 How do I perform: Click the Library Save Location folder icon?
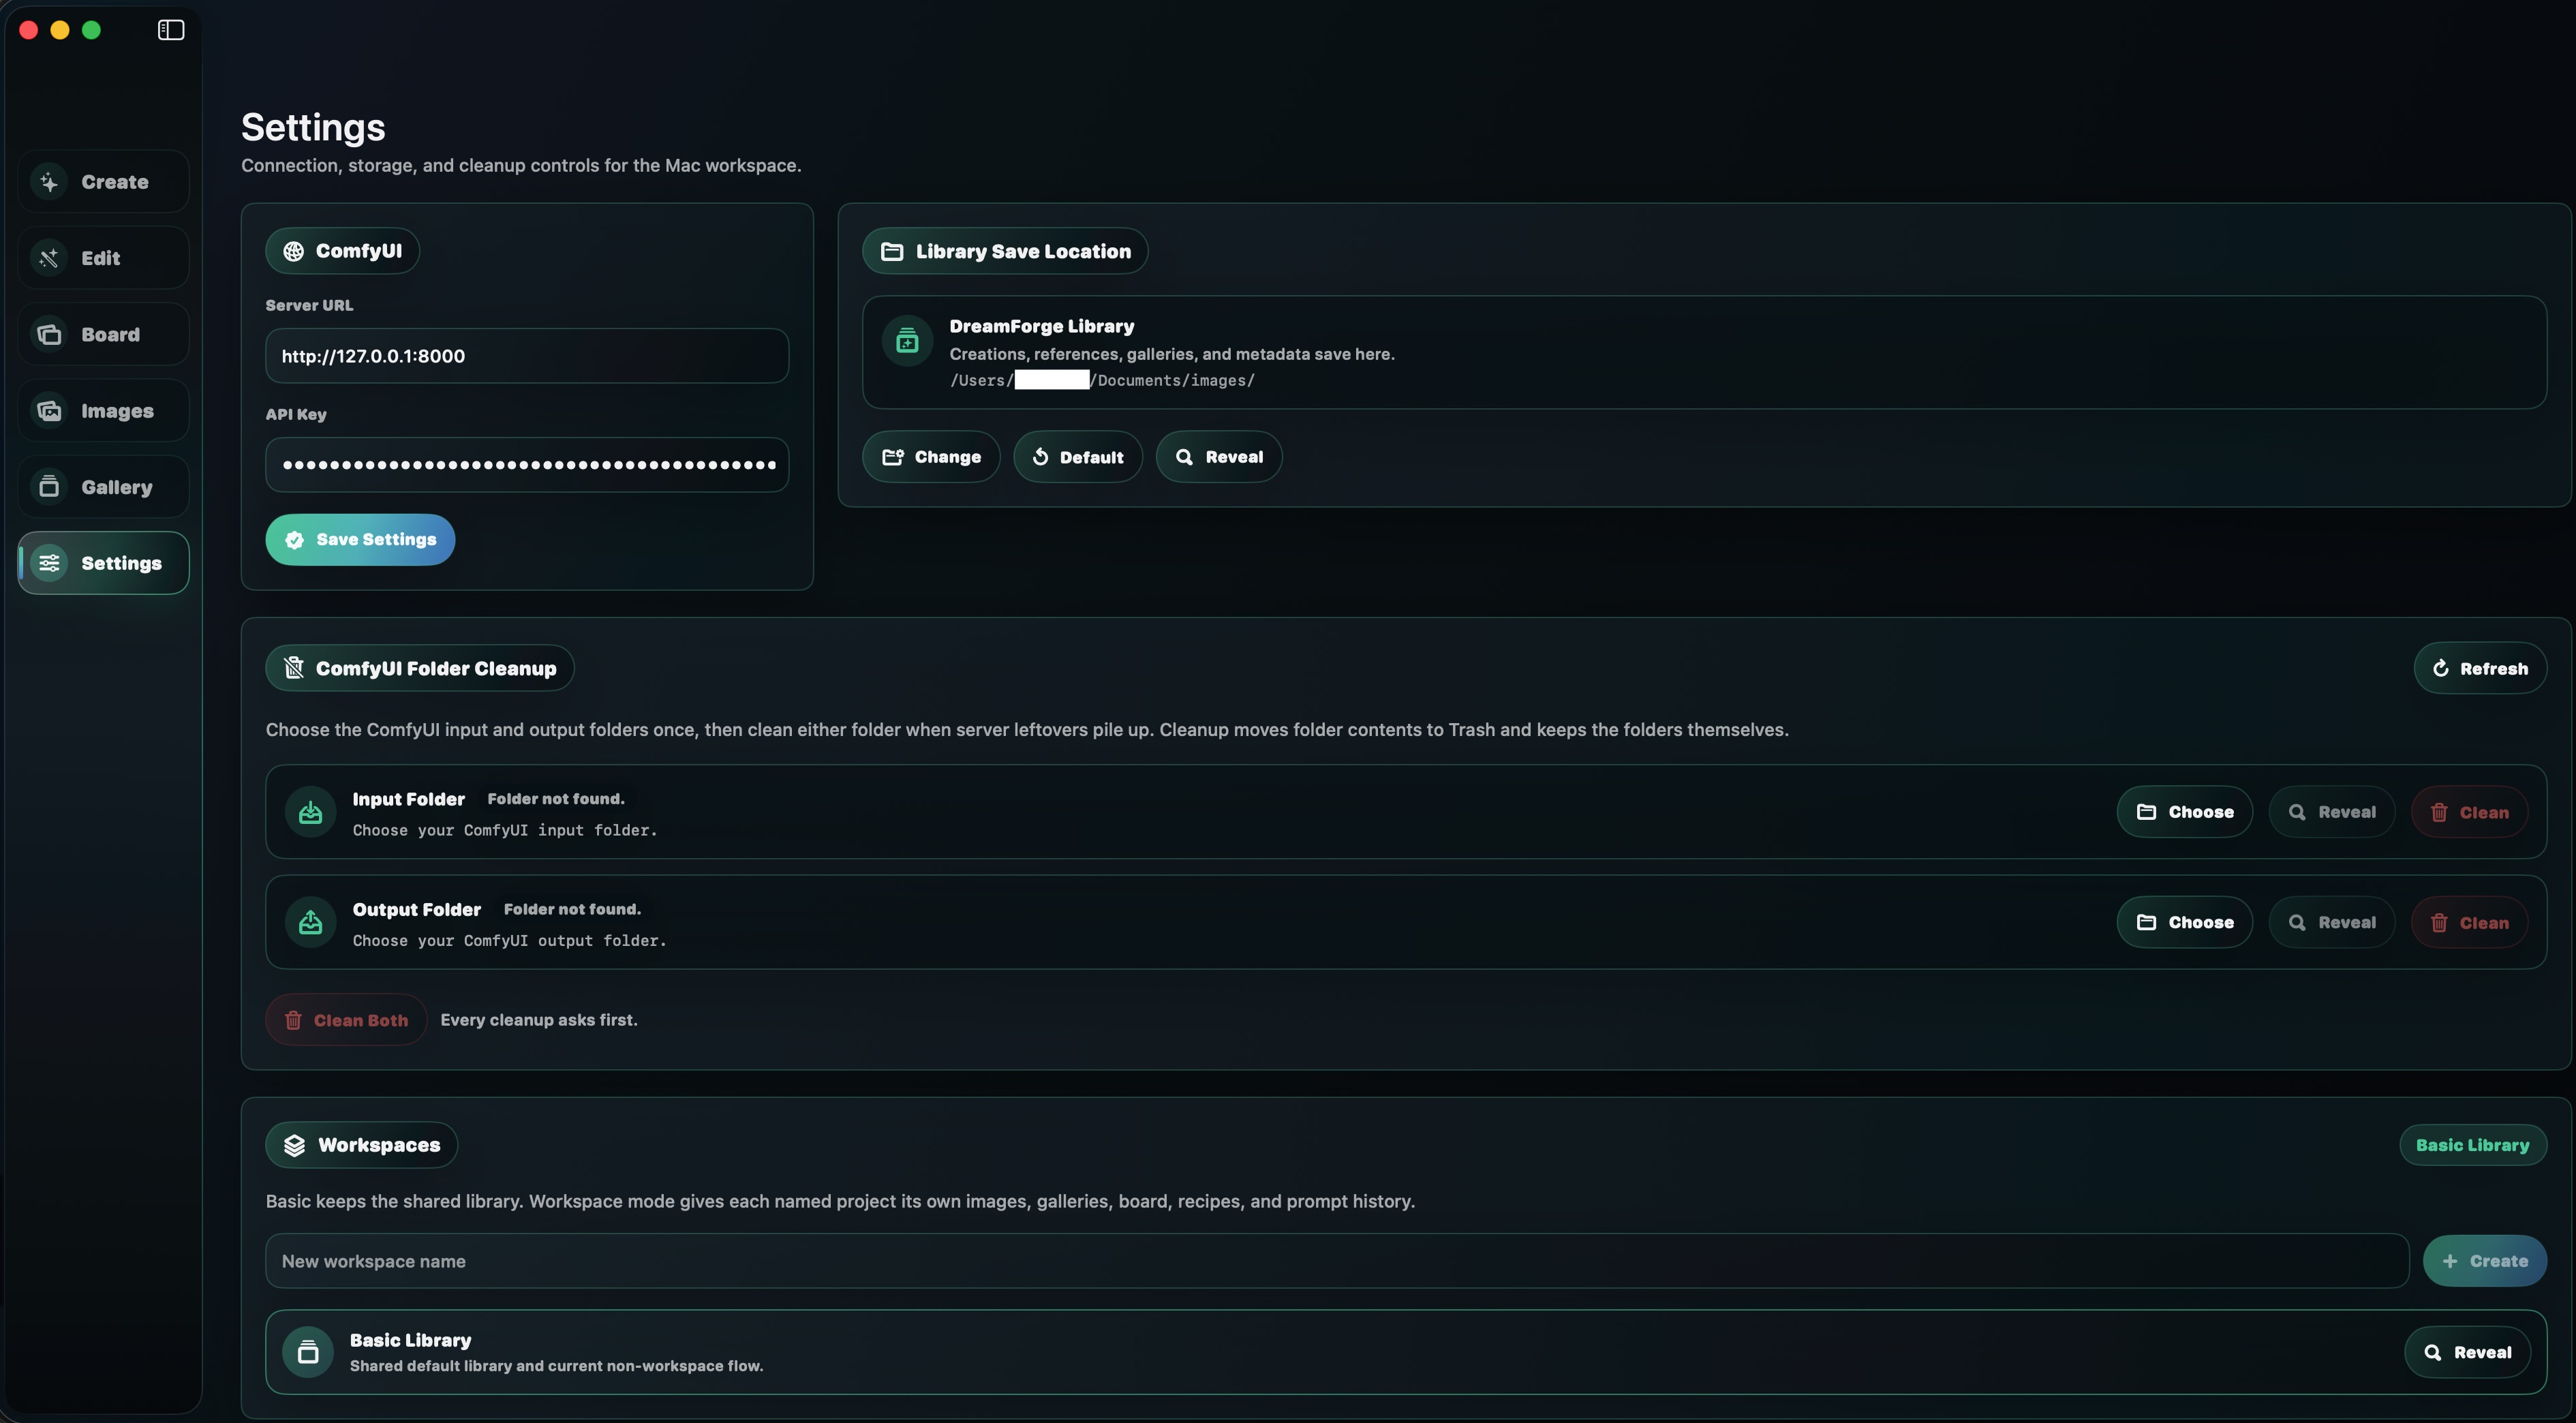coord(892,252)
